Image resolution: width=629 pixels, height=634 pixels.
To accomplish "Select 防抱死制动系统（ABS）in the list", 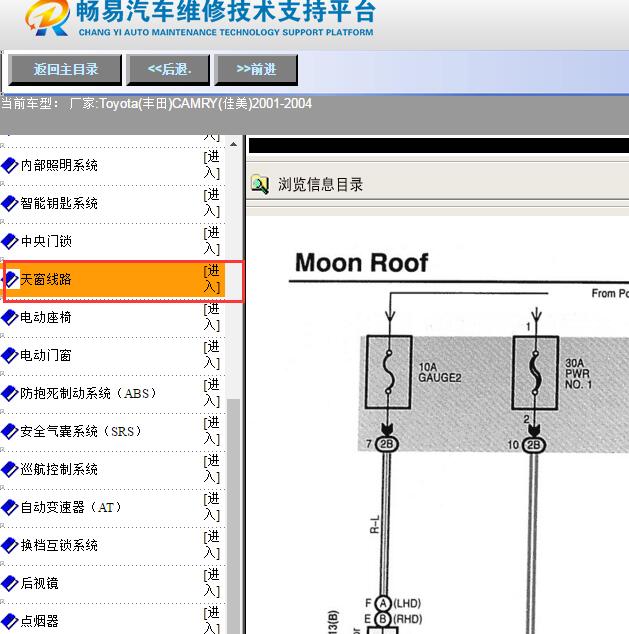I will tap(88, 393).
